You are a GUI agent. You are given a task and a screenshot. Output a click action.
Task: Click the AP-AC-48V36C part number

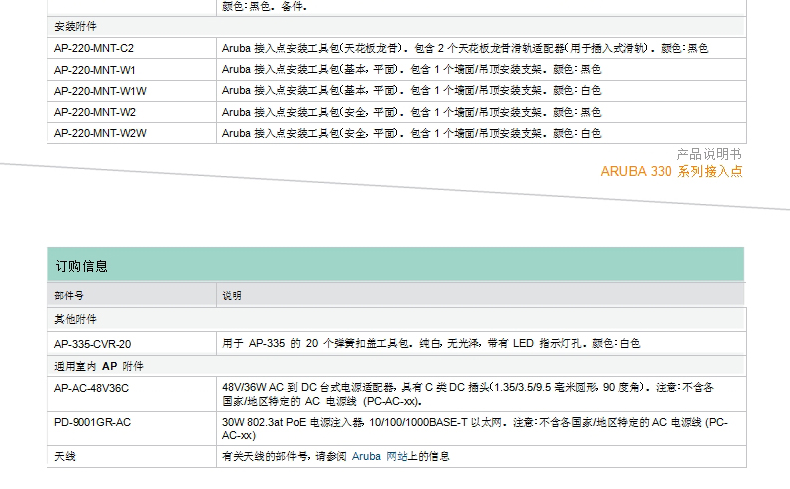[x=91, y=388]
